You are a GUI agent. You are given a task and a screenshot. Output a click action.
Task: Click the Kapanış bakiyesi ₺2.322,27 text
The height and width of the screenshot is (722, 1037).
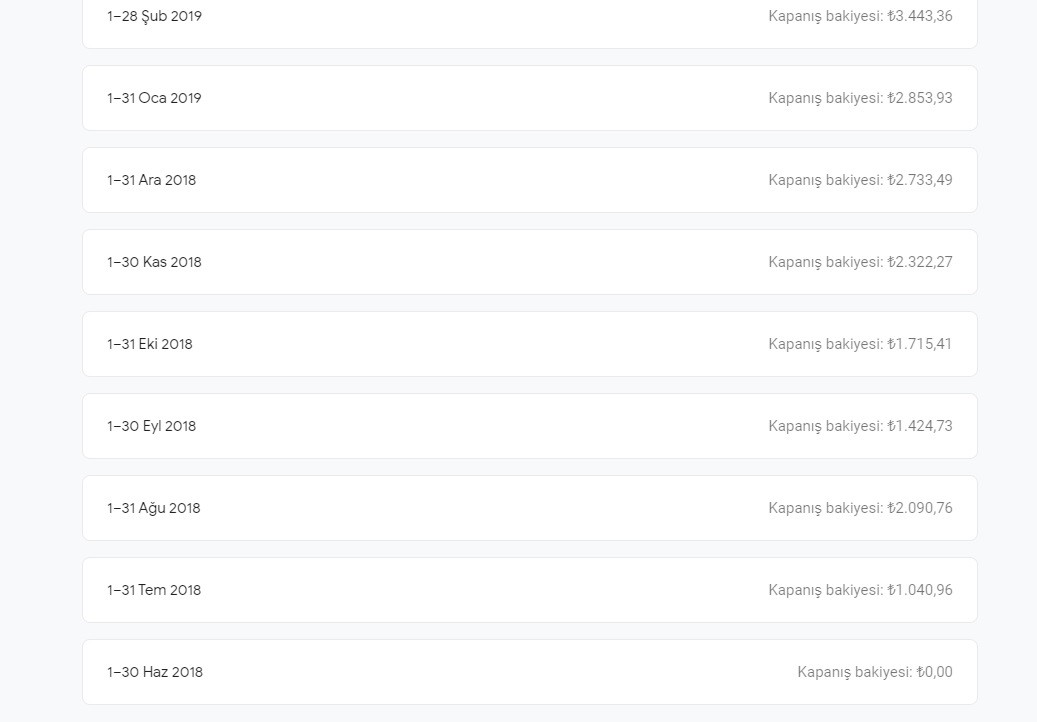860,262
